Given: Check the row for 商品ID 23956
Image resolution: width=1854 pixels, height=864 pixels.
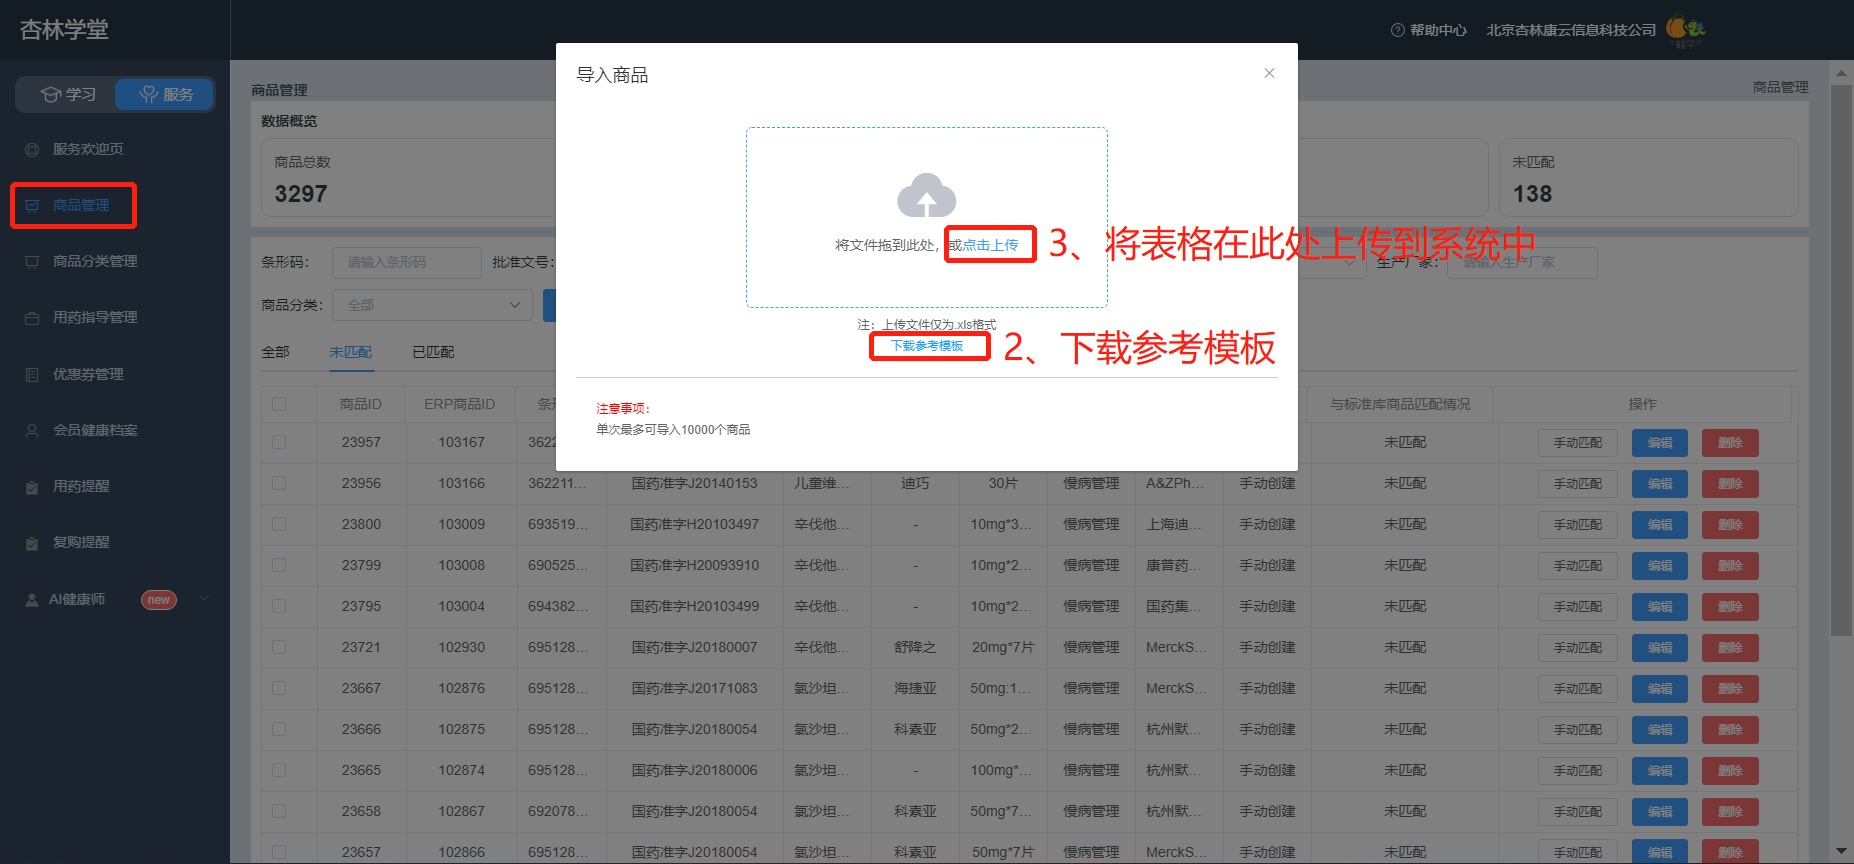Looking at the screenshot, I should coord(279,483).
